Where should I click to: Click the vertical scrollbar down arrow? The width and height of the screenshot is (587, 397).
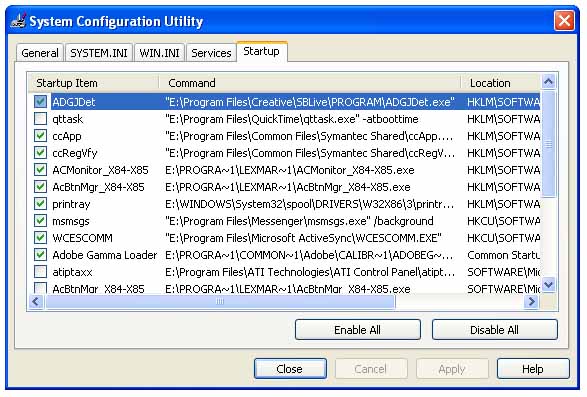click(548, 285)
